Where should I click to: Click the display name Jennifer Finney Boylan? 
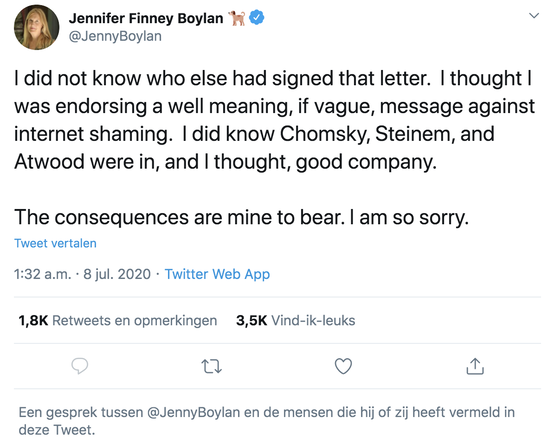[146, 18]
